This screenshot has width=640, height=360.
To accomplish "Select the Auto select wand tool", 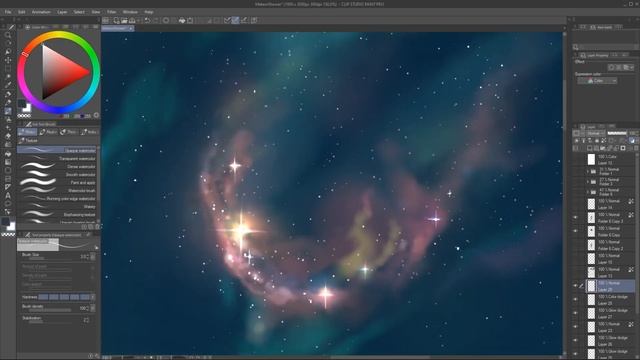I will pyautogui.click(x=8, y=77).
